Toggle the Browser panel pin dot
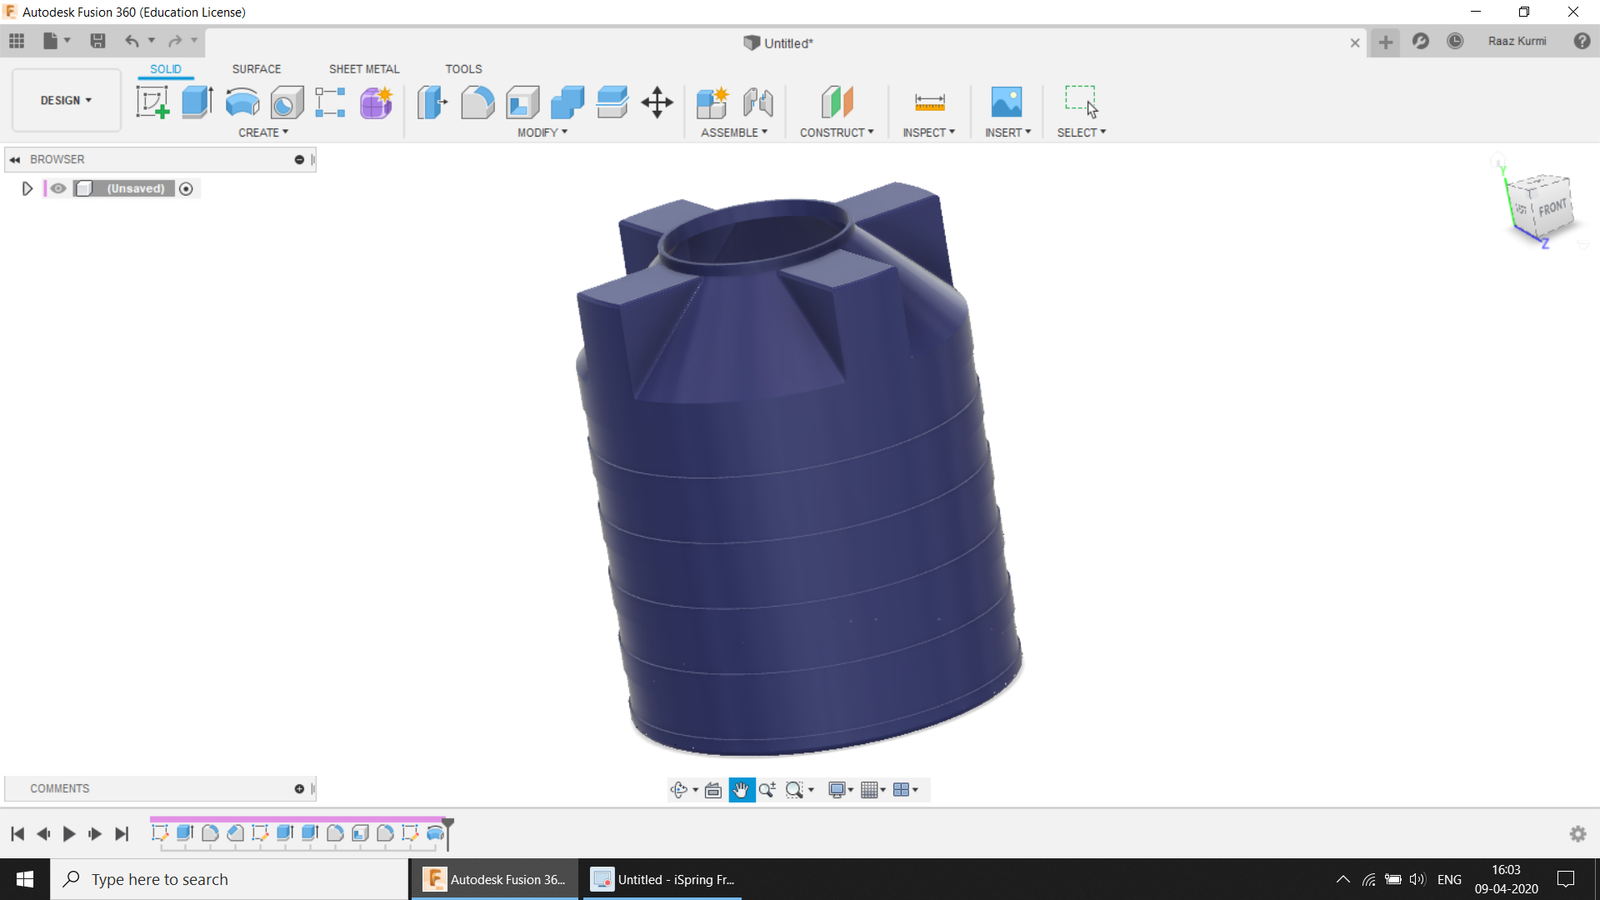Screen dimensions: 1600x900 click(x=299, y=160)
